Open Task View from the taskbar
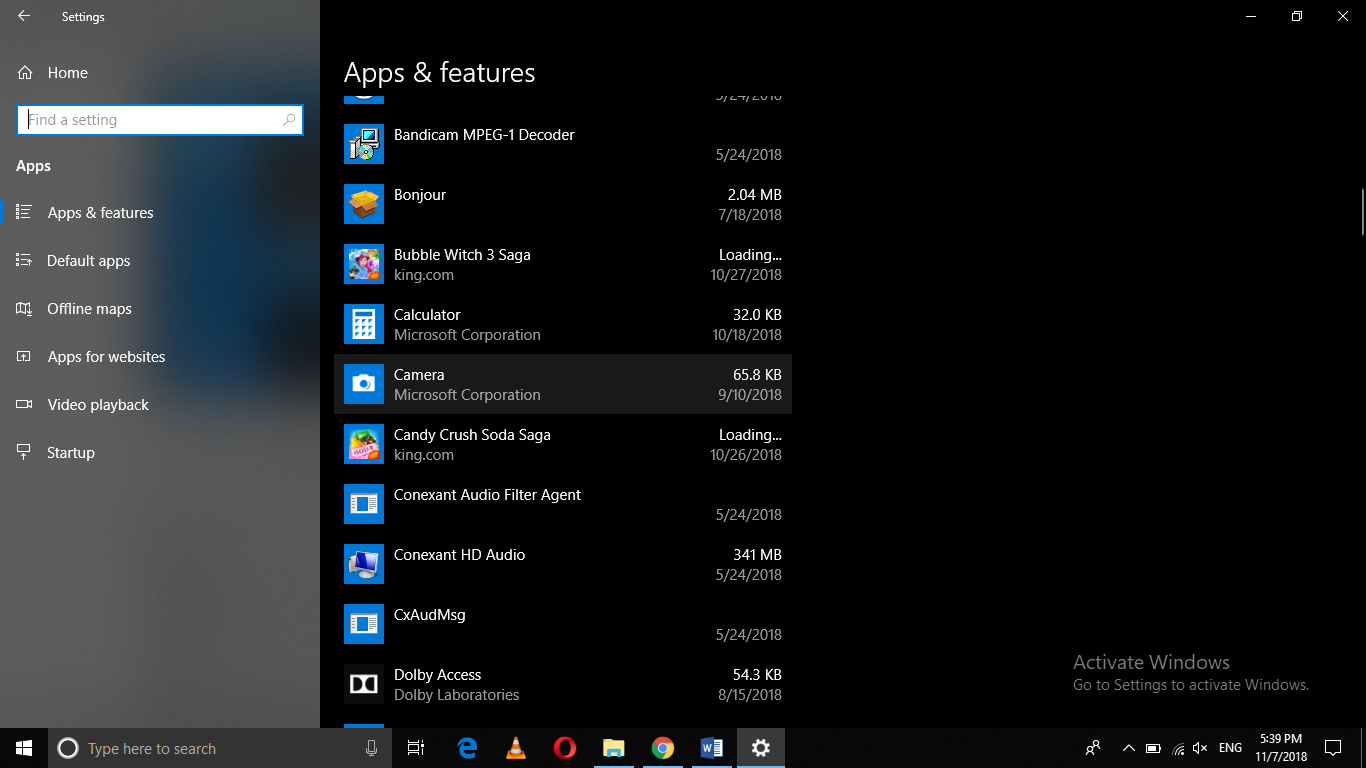The width and height of the screenshot is (1366, 768). [x=416, y=748]
